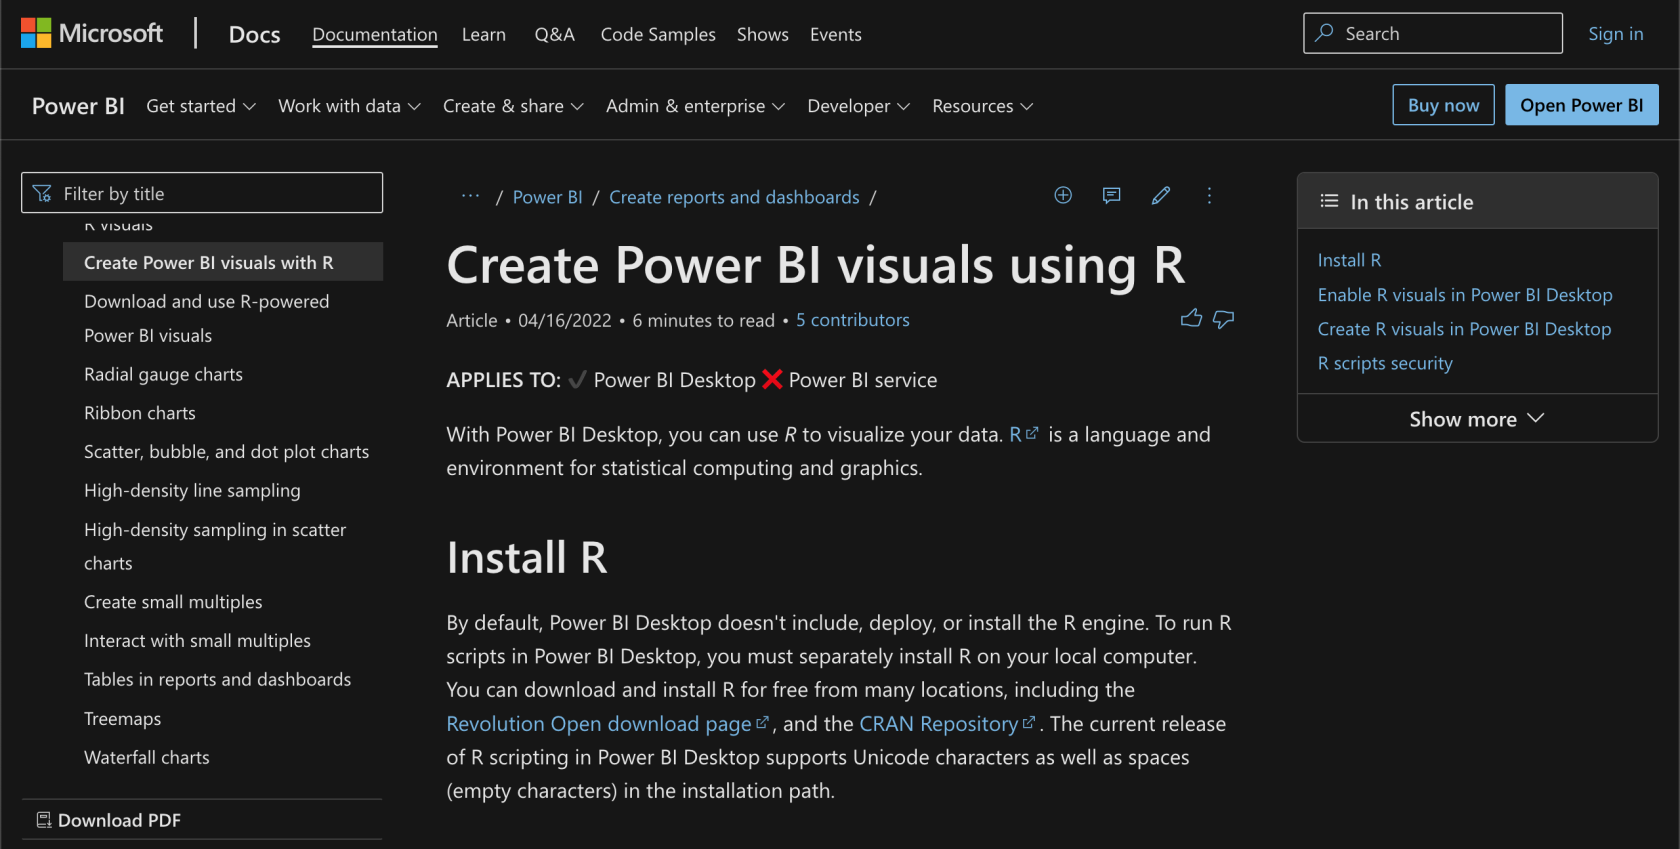Image resolution: width=1680 pixels, height=849 pixels.
Task: Click the search magnifier icon
Action: click(1324, 33)
